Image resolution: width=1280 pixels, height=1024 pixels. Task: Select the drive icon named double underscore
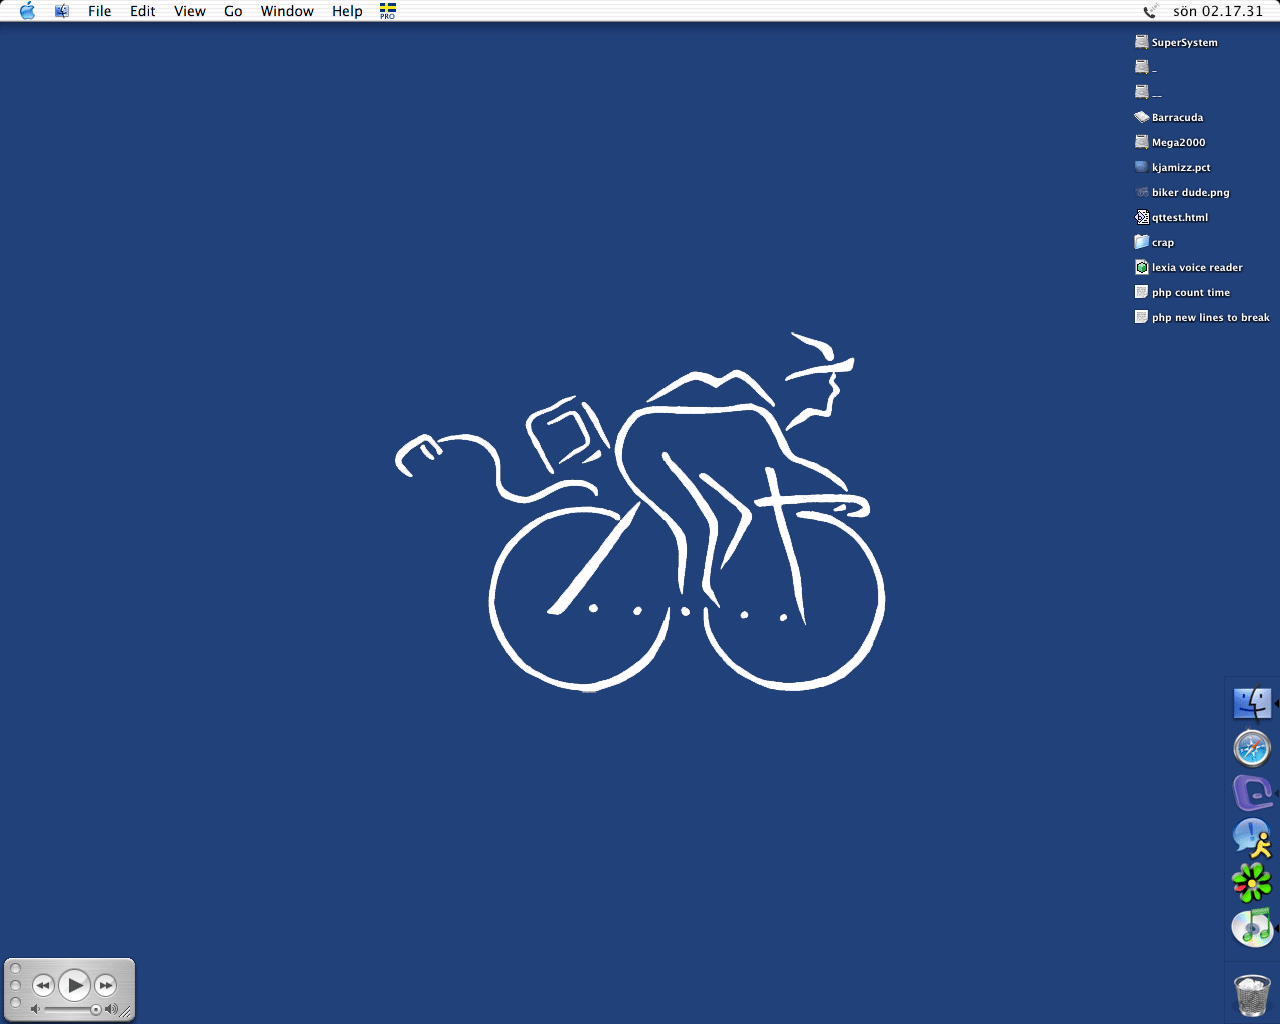pos(1141,92)
